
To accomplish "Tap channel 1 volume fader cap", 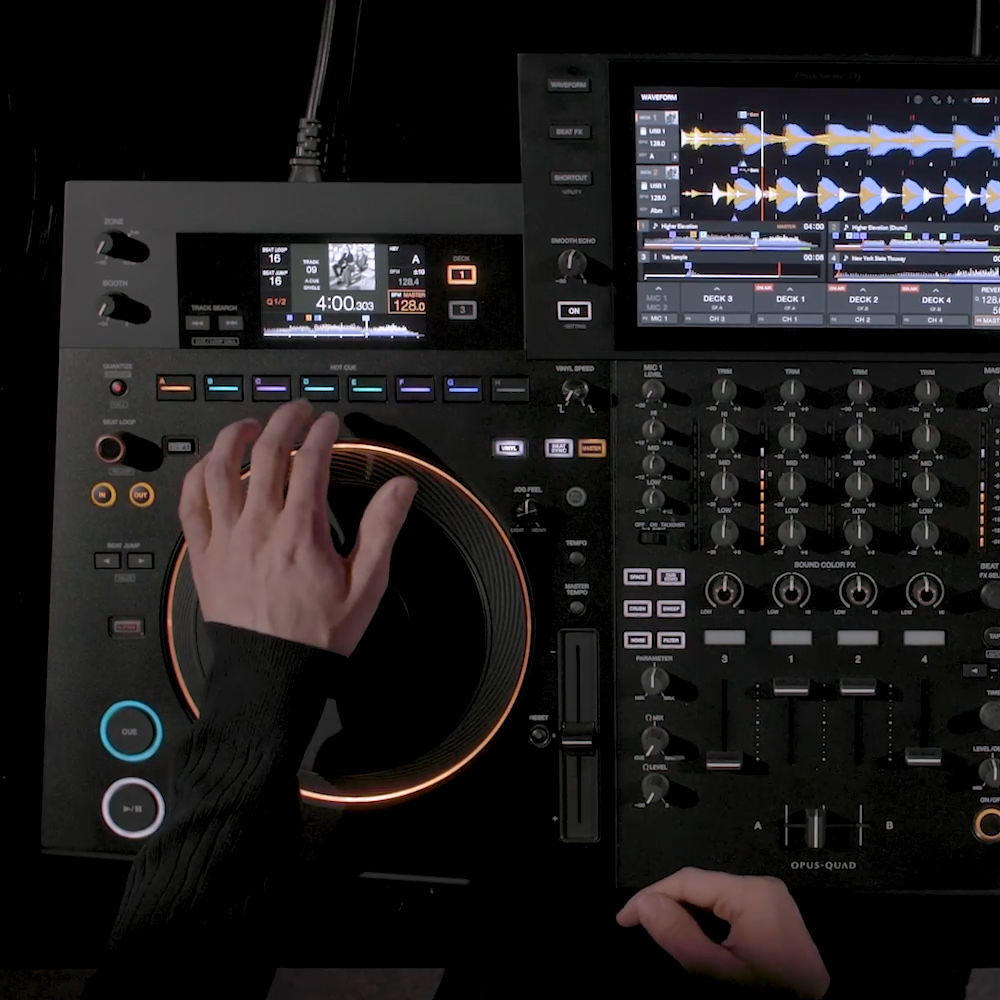I will click(x=791, y=687).
